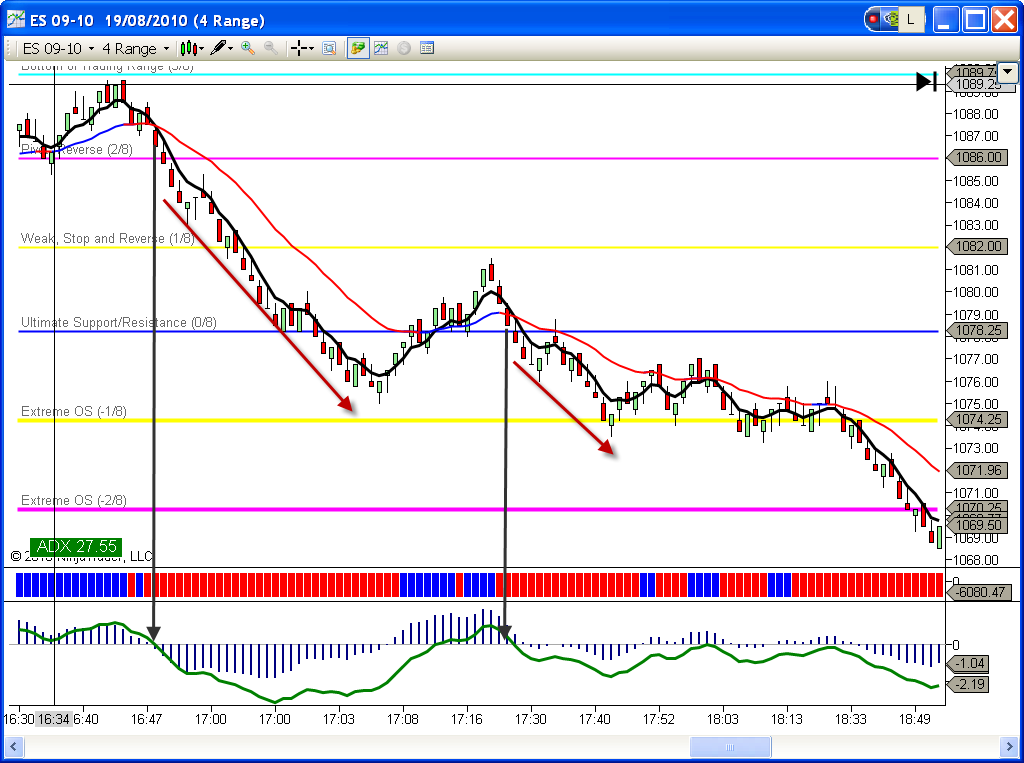Click the zoom frame magnifier window icon
The width and height of the screenshot is (1024, 763).
[x=329, y=48]
